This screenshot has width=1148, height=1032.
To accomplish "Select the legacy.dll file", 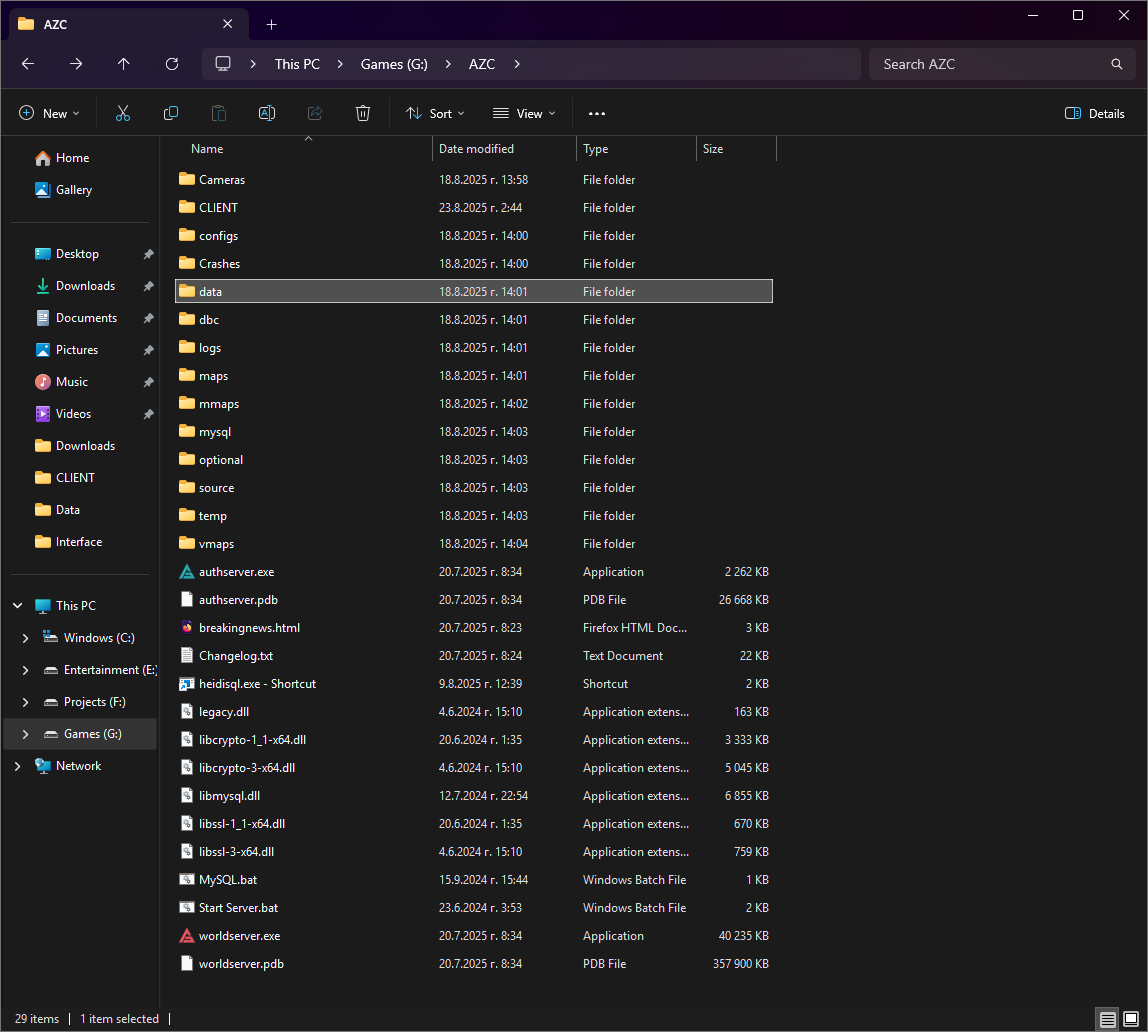I will click(474, 712).
